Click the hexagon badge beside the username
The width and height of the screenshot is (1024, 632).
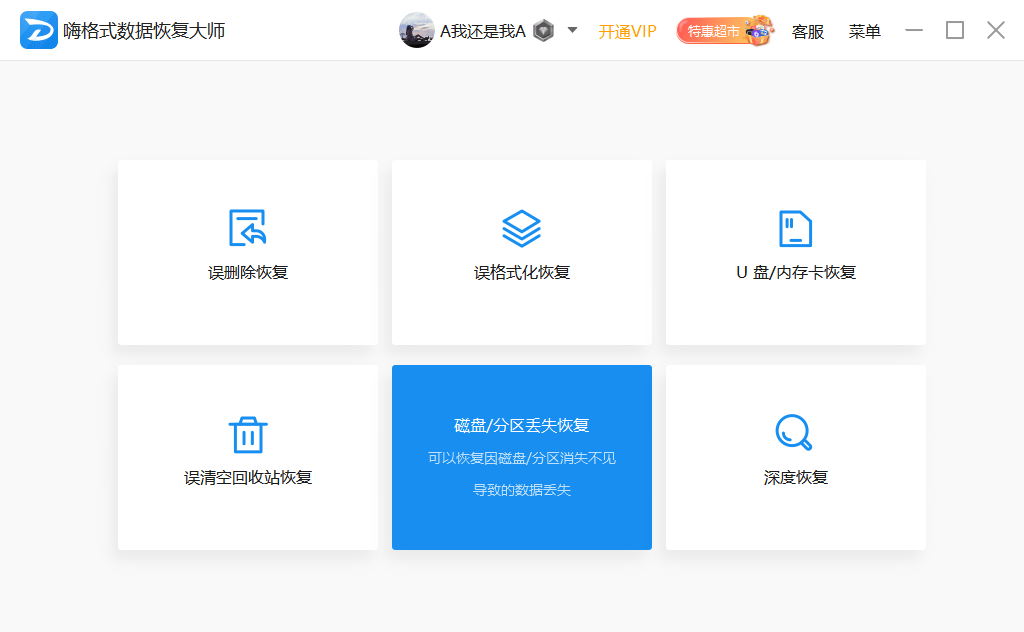(x=543, y=30)
